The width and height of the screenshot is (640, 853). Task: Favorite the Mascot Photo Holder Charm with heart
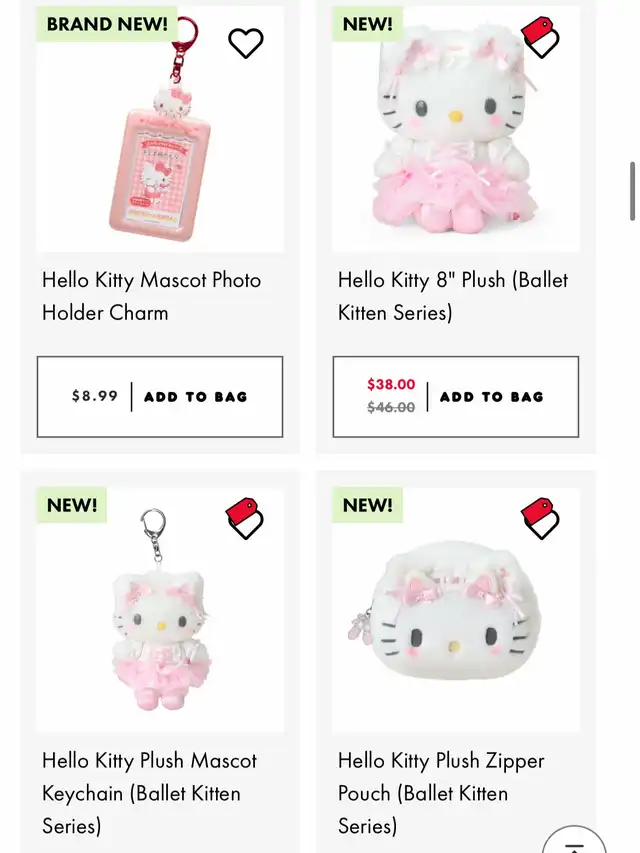pos(245,43)
